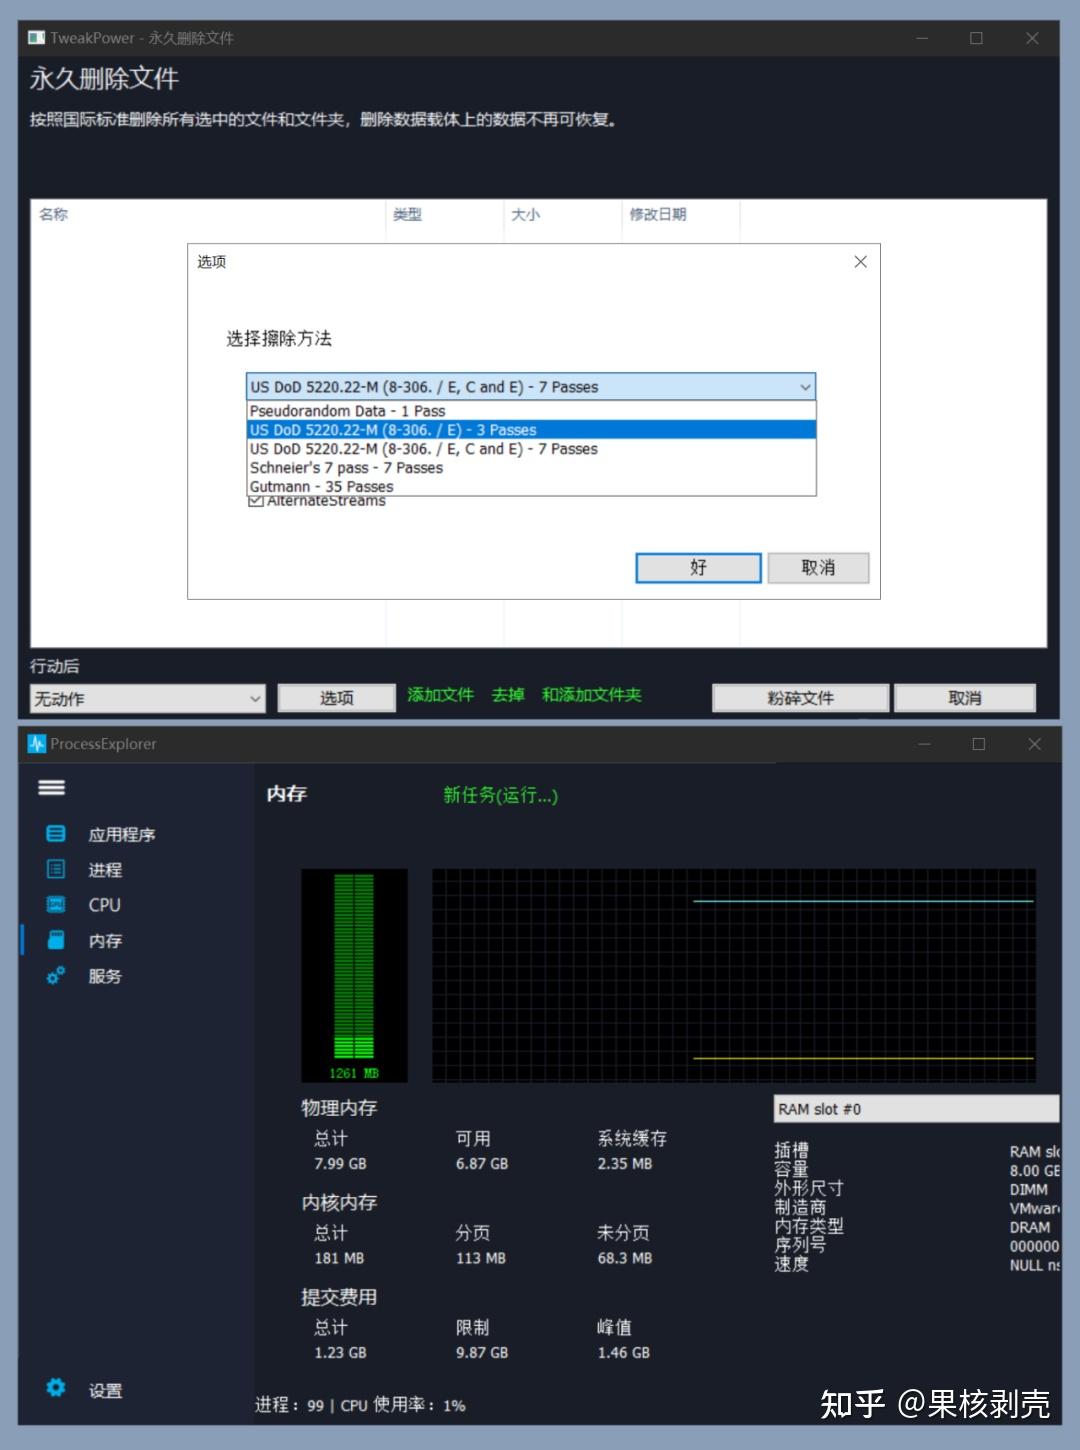This screenshot has height=1450, width=1080.
Task: Open the hamburger menu in ProcessExplorer
Action: pyautogui.click(x=52, y=787)
